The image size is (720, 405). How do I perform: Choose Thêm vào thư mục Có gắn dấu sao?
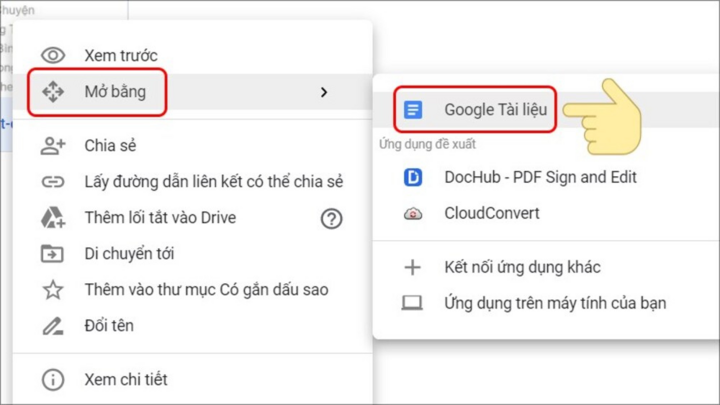192,290
